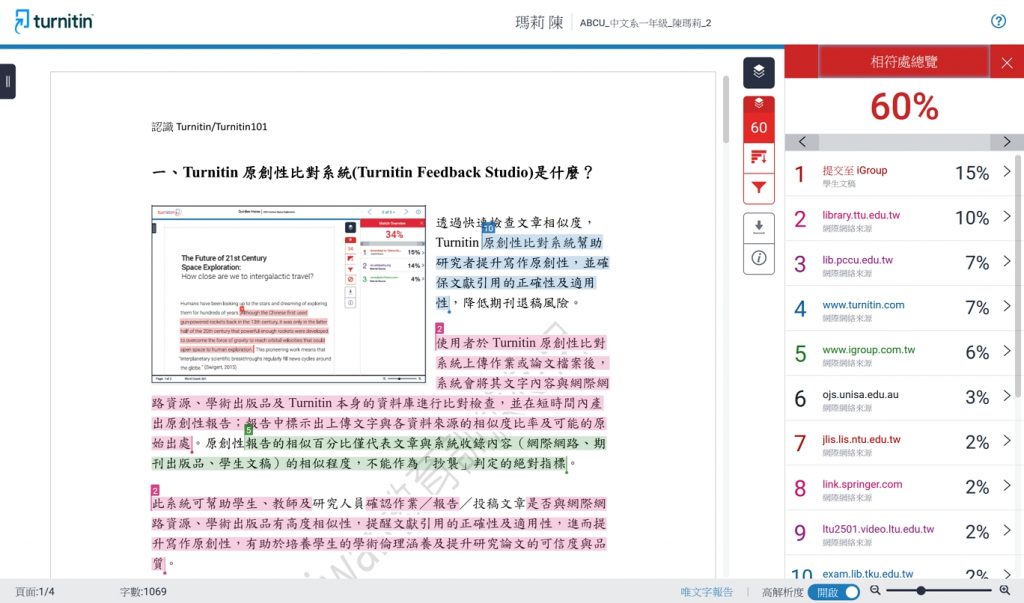The height and width of the screenshot is (603, 1024).
Task: Select the lib.pccu.edu.tw source
Action: (857, 260)
